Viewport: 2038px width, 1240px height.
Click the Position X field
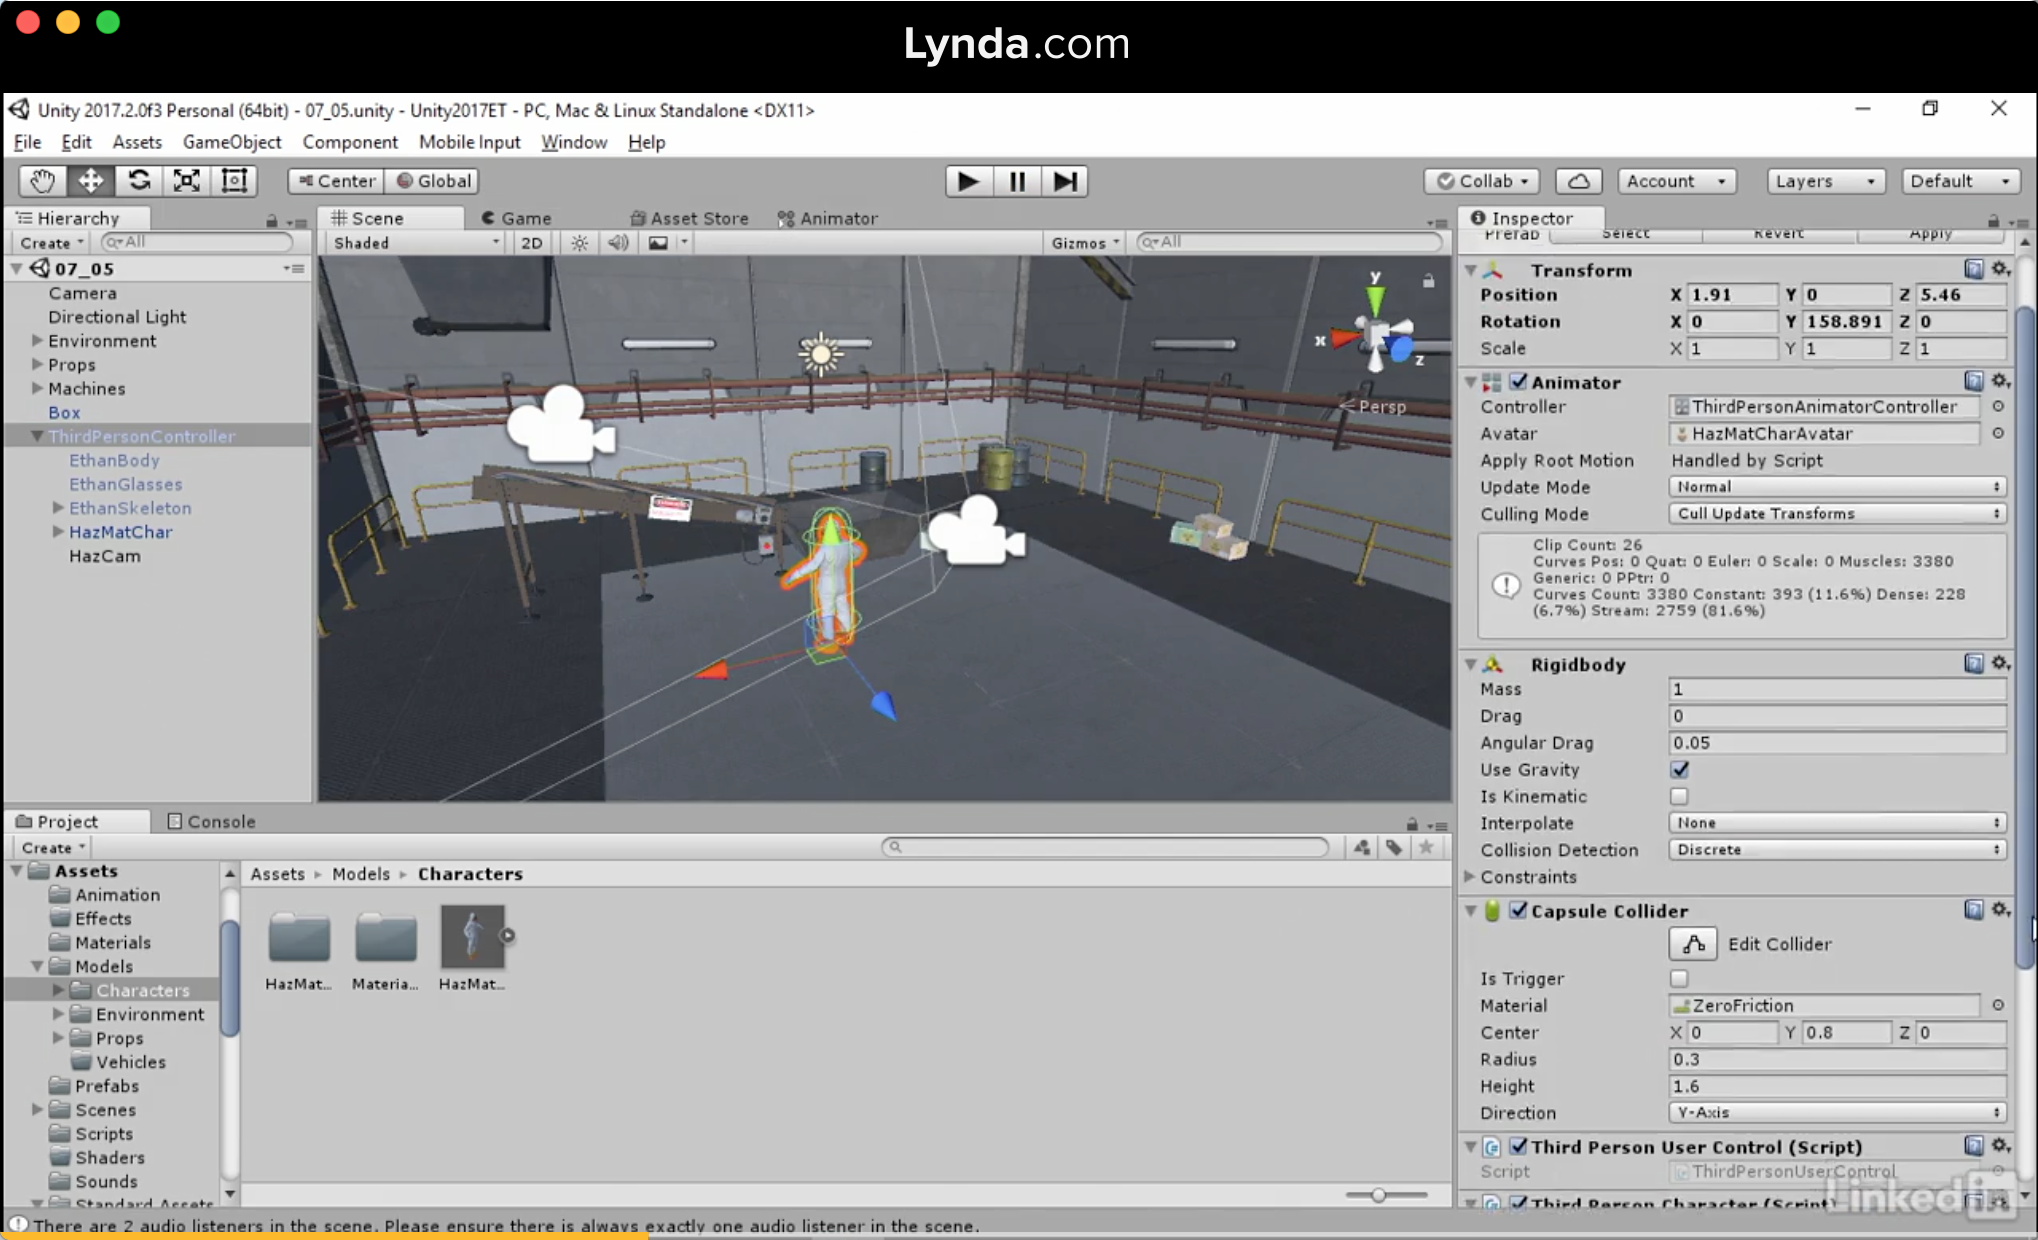[x=1732, y=295]
